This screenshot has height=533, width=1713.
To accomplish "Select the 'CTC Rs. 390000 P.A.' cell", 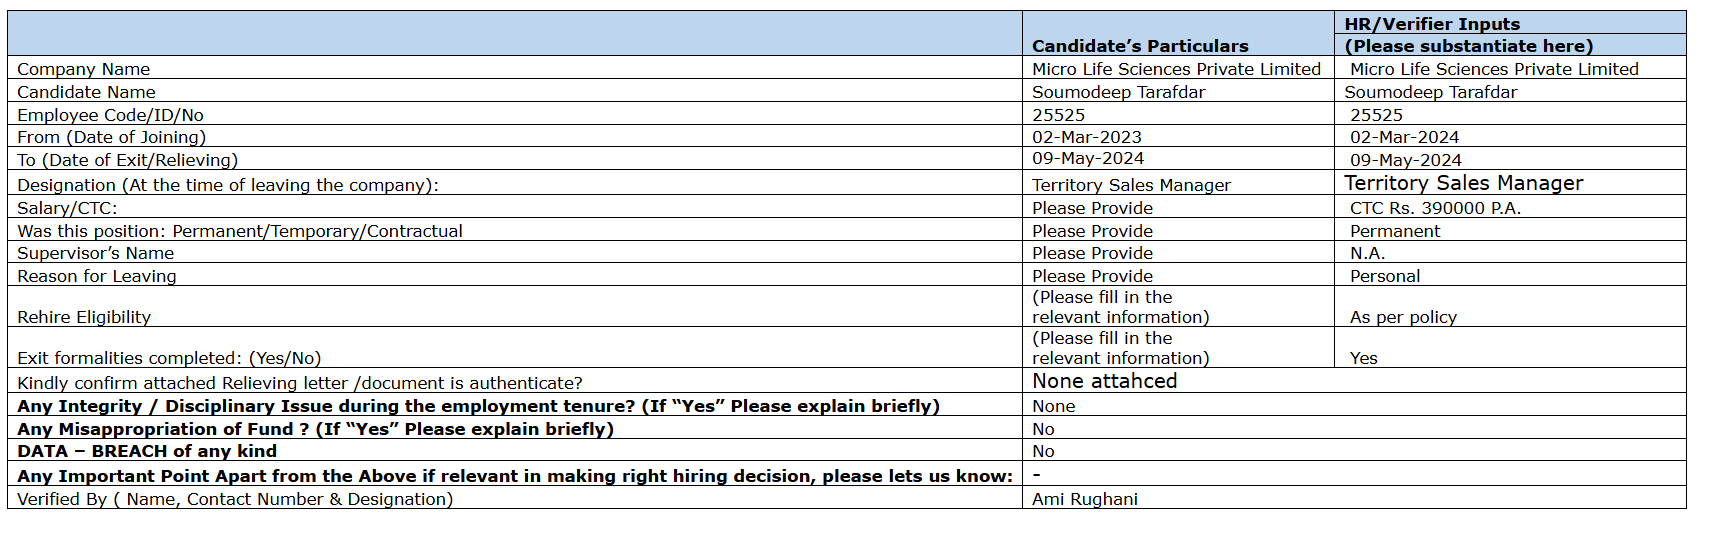I will click(1434, 208).
